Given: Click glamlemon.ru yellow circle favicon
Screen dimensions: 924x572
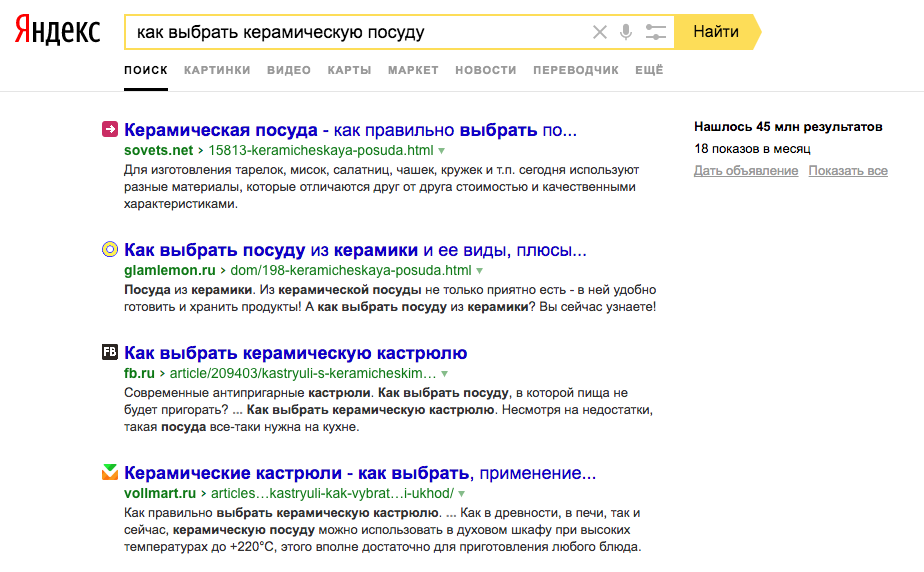Looking at the screenshot, I should point(110,249).
